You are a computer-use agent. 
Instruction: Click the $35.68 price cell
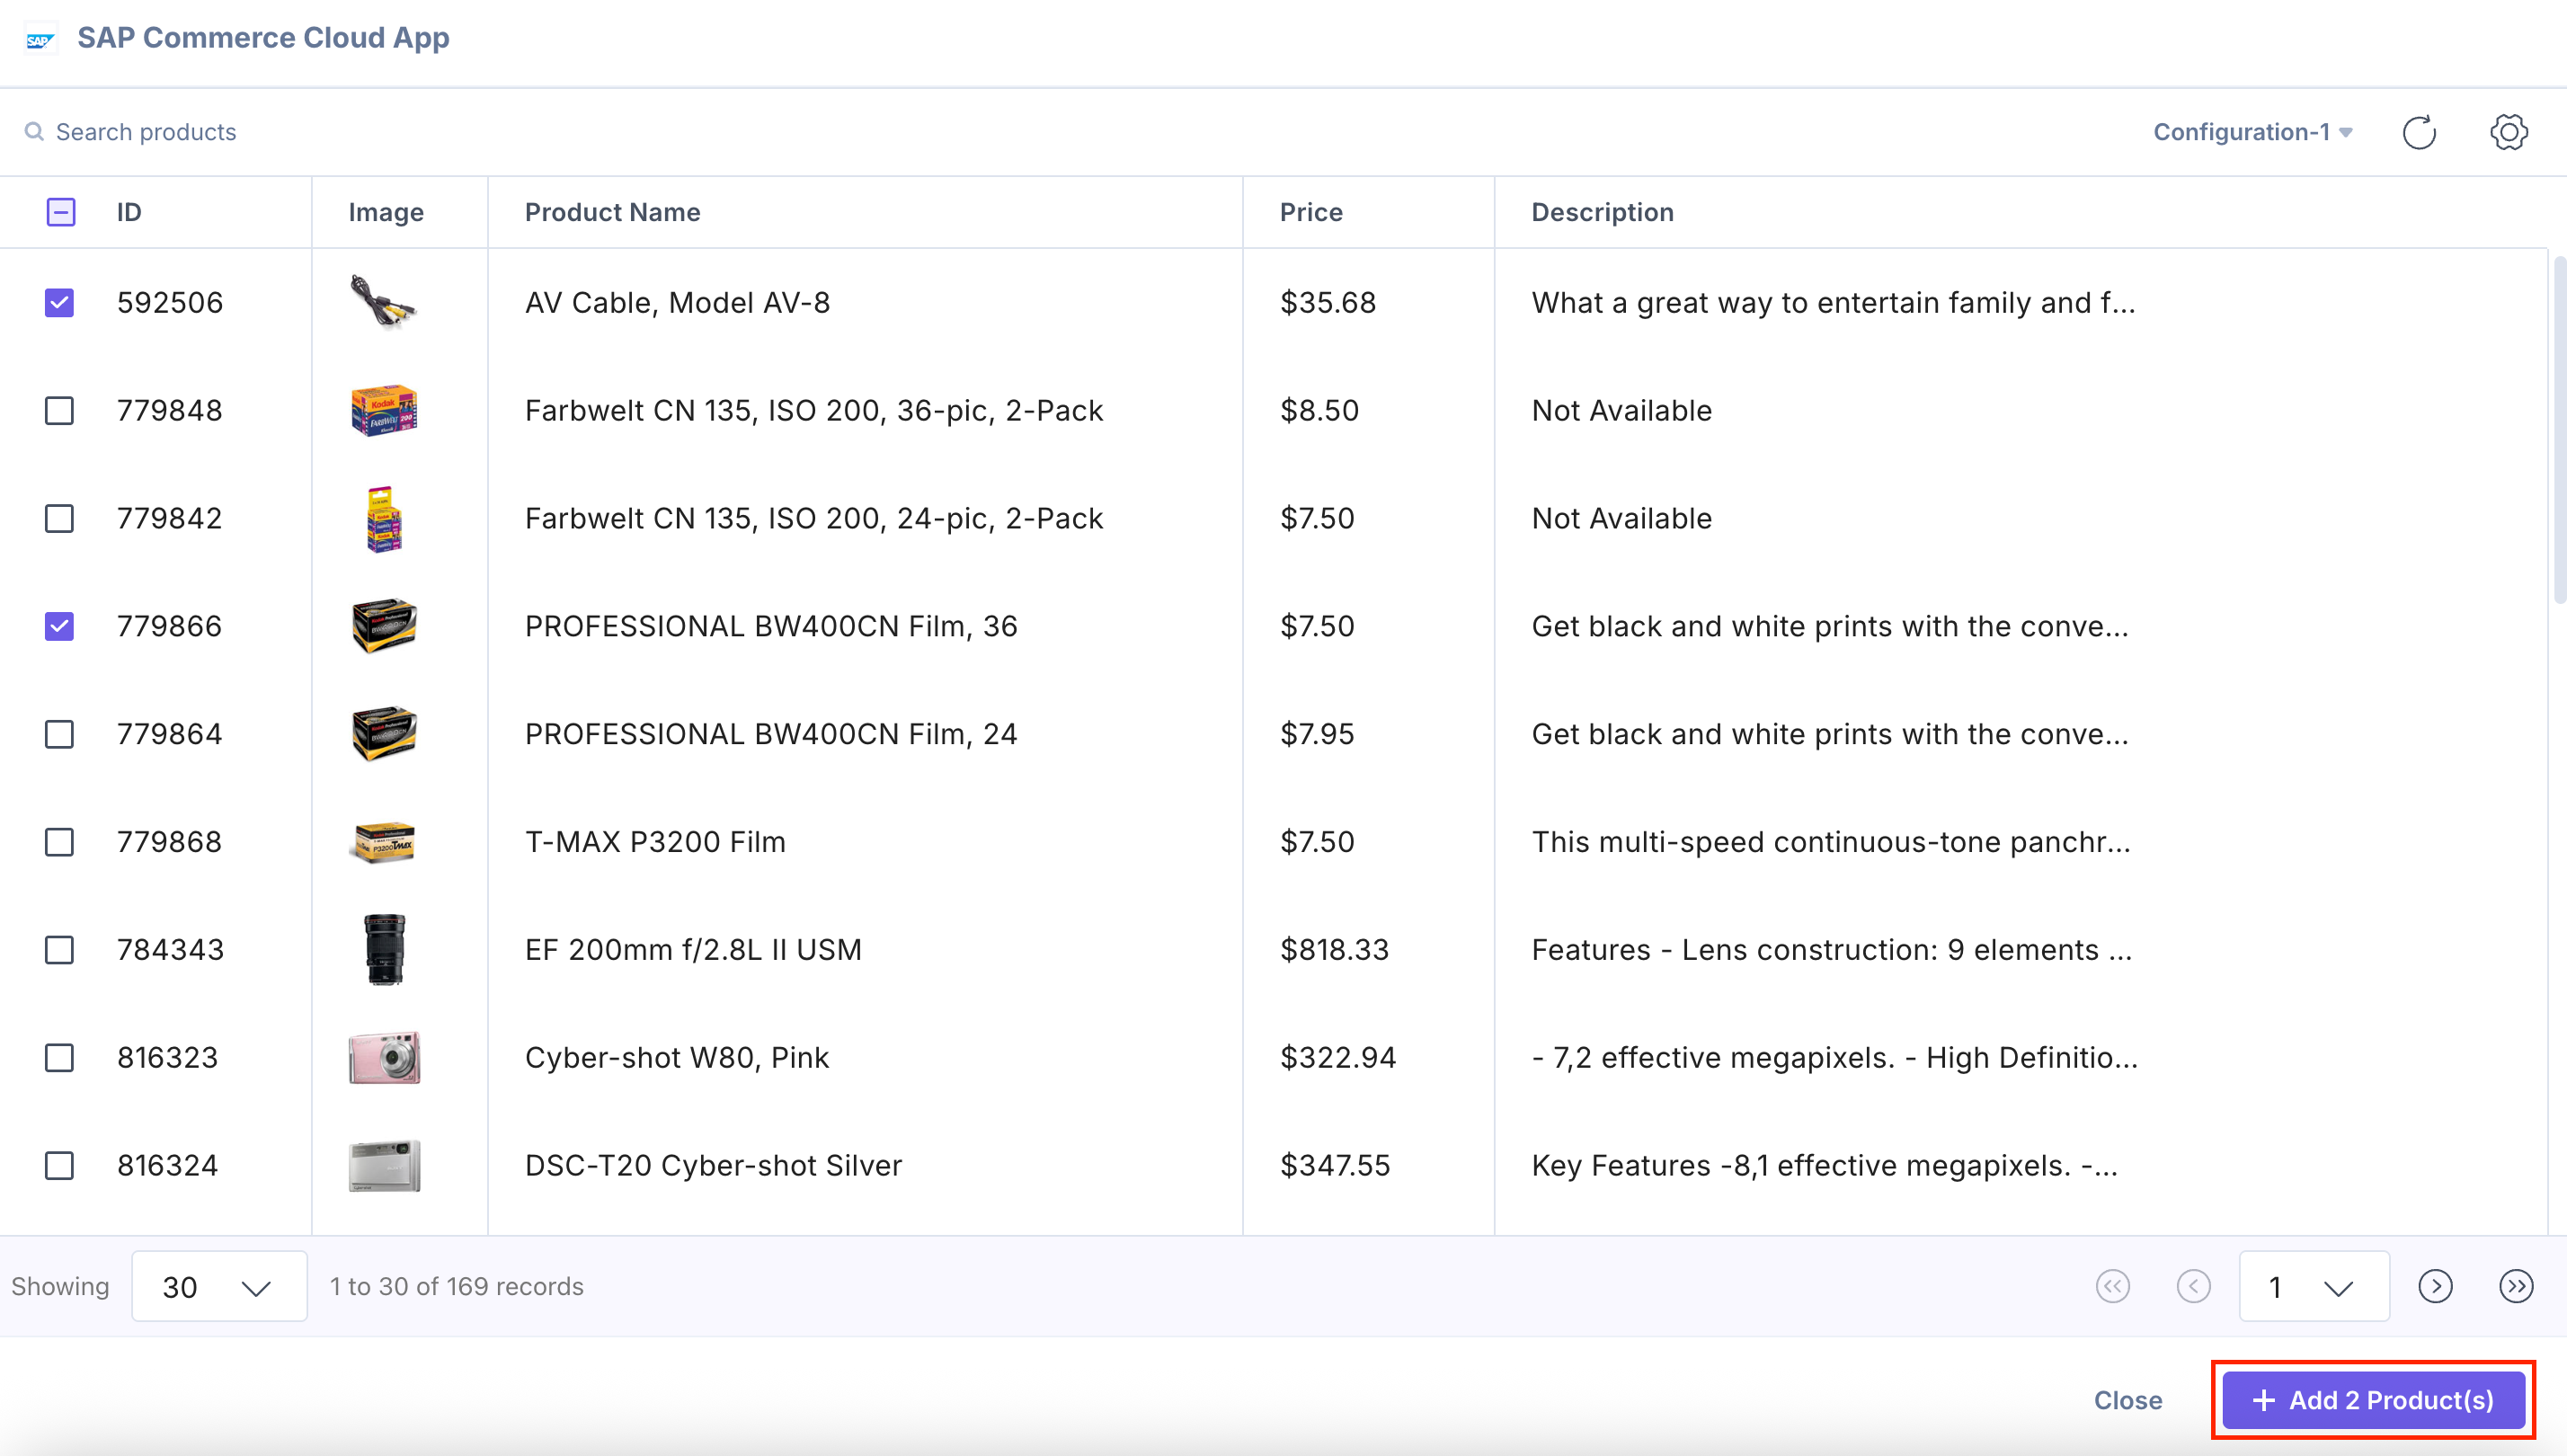click(1328, 302)
